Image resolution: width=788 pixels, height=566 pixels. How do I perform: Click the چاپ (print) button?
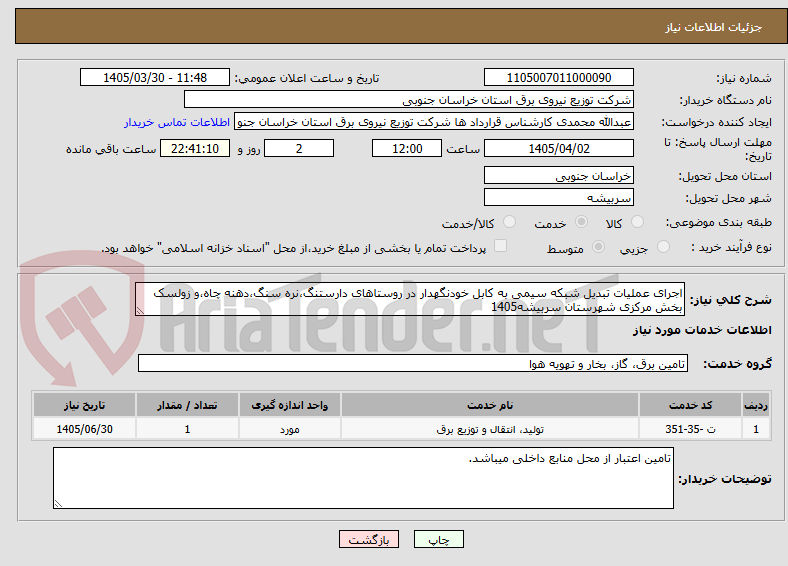click(438, 539)
